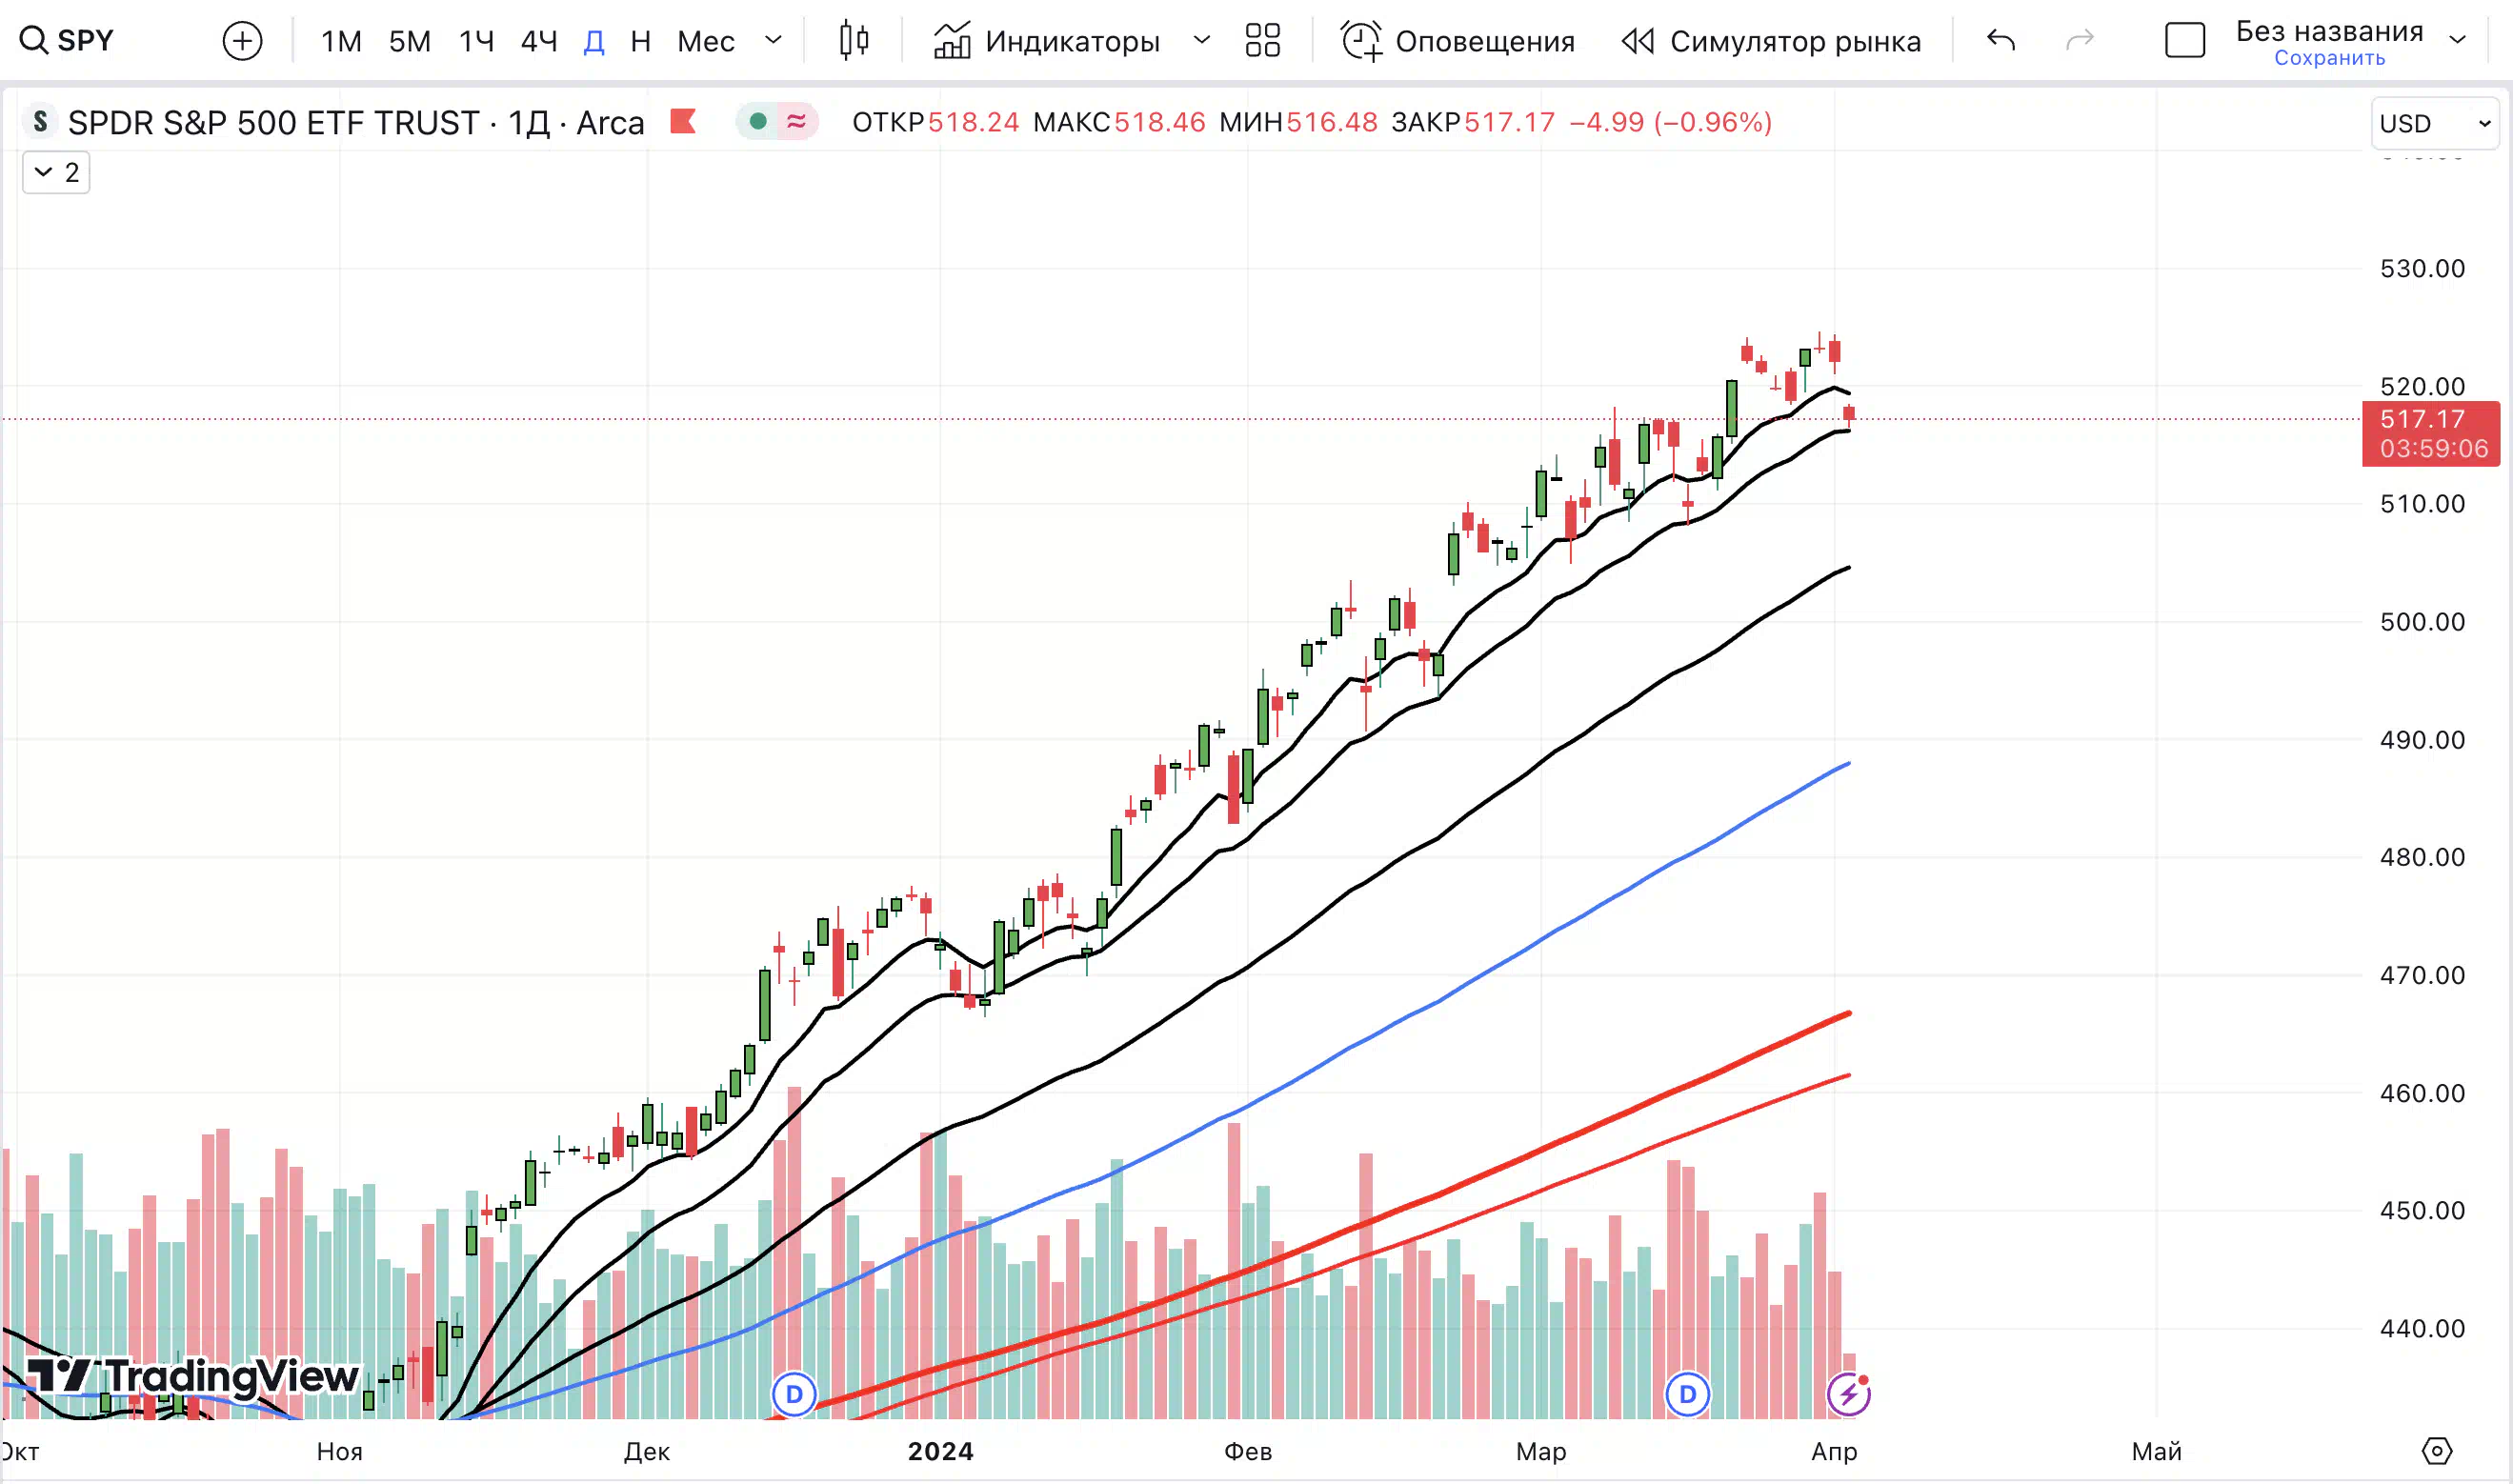
Task: Click the ОТКР value 518.24
Action: [973, 122]
